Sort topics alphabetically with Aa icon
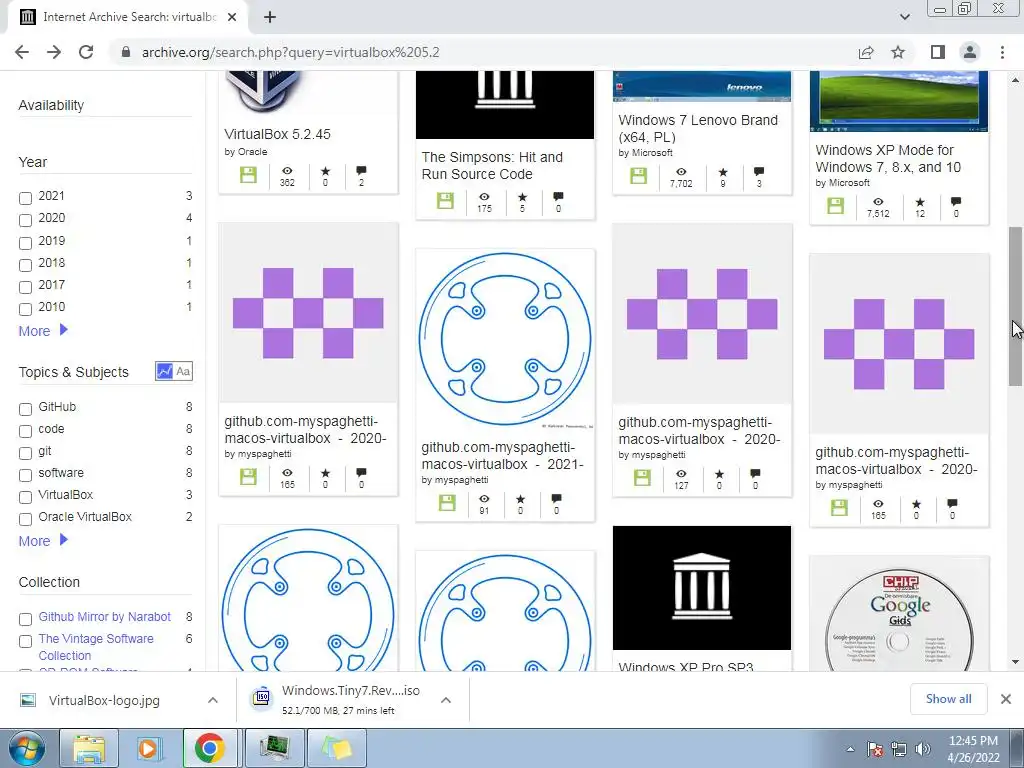 point(184,371)
